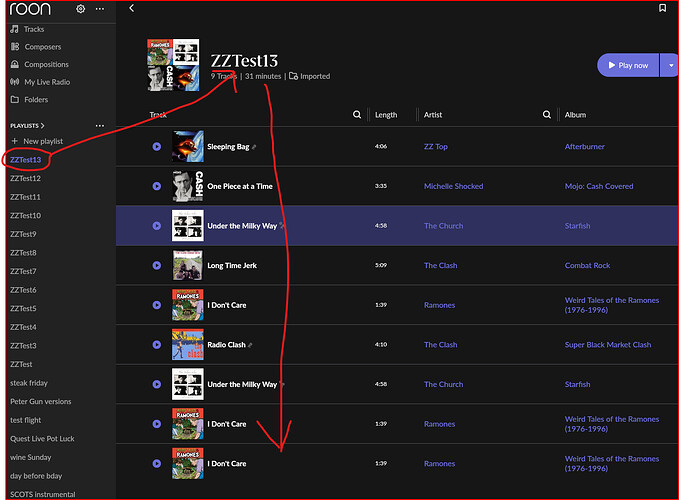Select the ZZTest7 playlist

23,271
